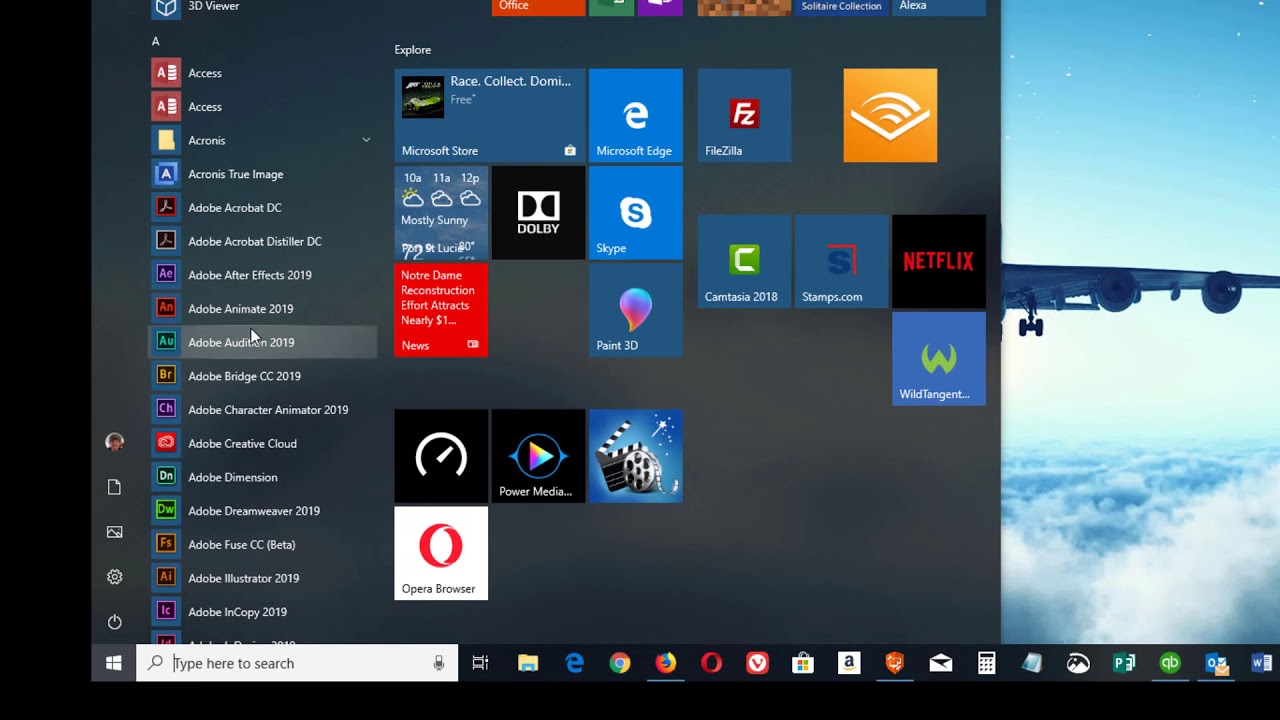The width and height of the screenshot is (1280, 720).
Task: Launch Adobe Dreamweaver 2019
Action: pos(263,511)
